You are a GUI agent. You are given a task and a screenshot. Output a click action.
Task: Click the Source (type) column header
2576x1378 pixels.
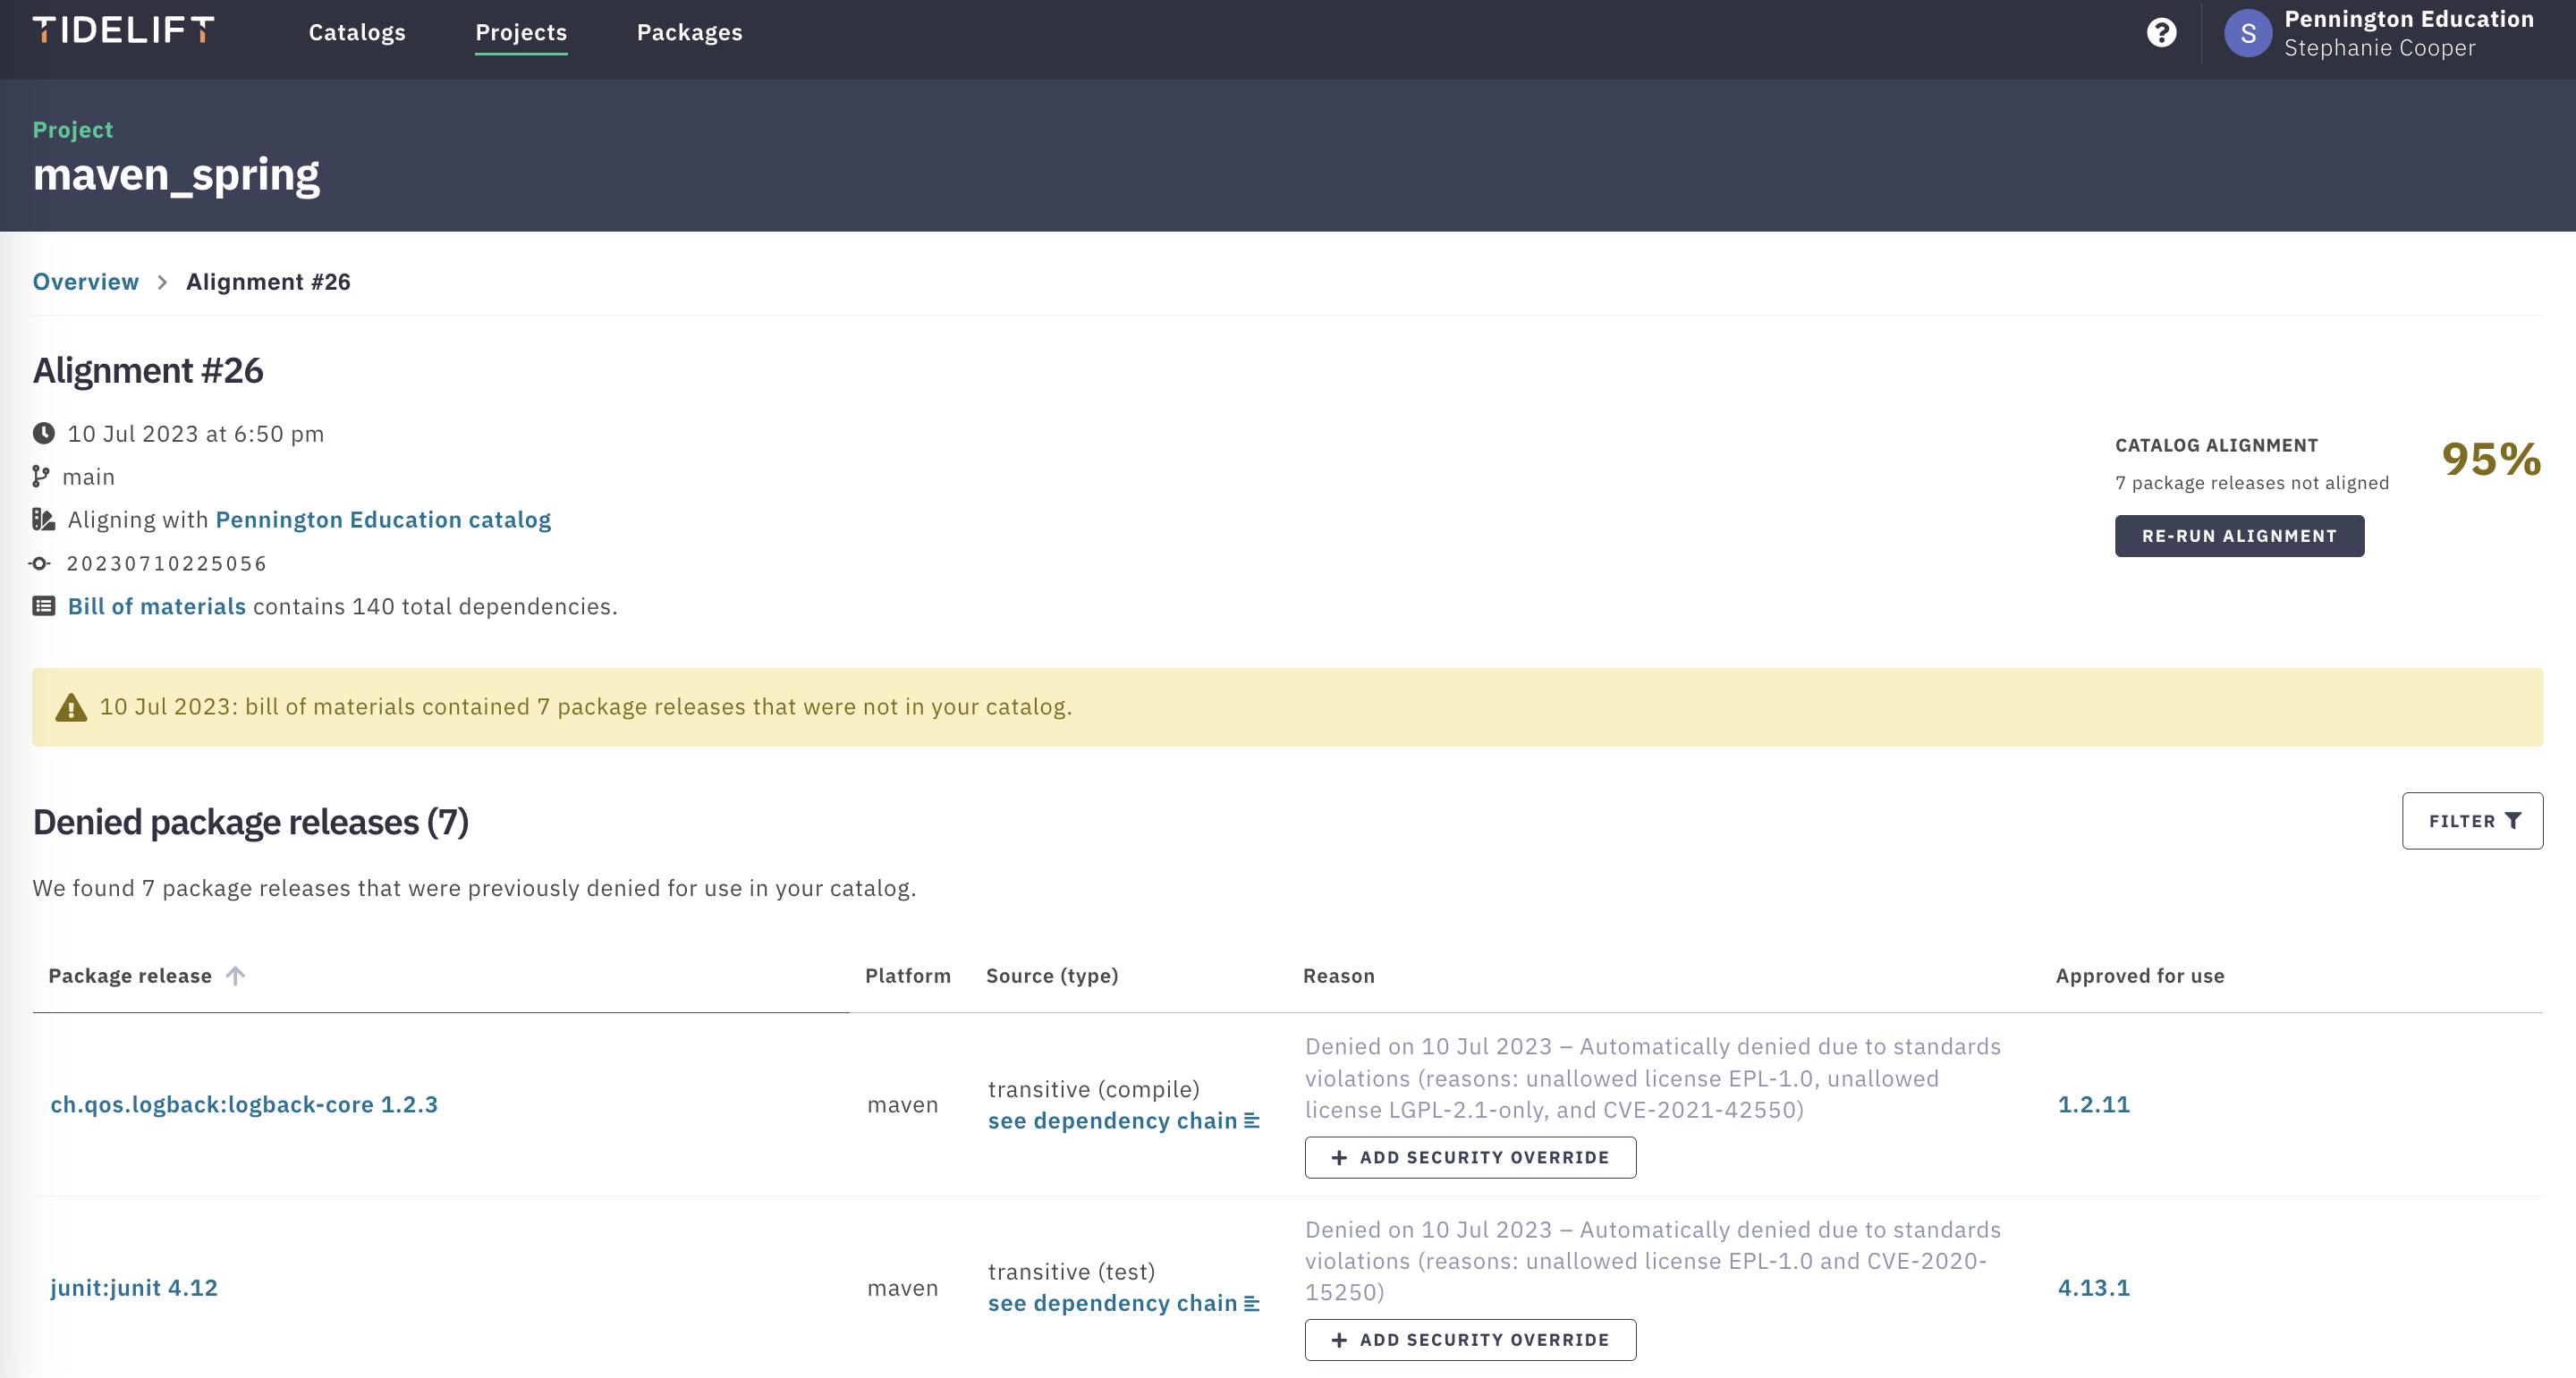pos(1052,976)
